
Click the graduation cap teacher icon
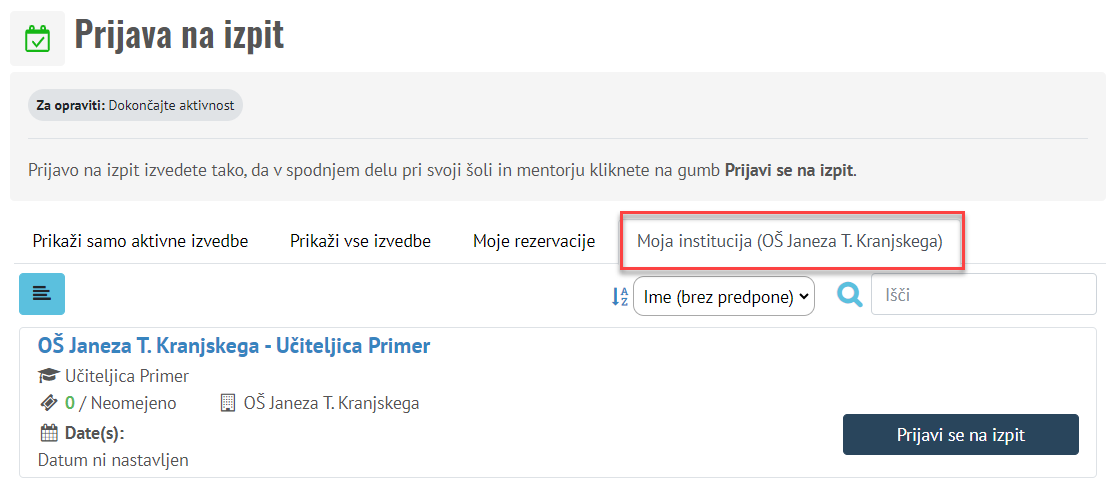[x=48, y=376]
